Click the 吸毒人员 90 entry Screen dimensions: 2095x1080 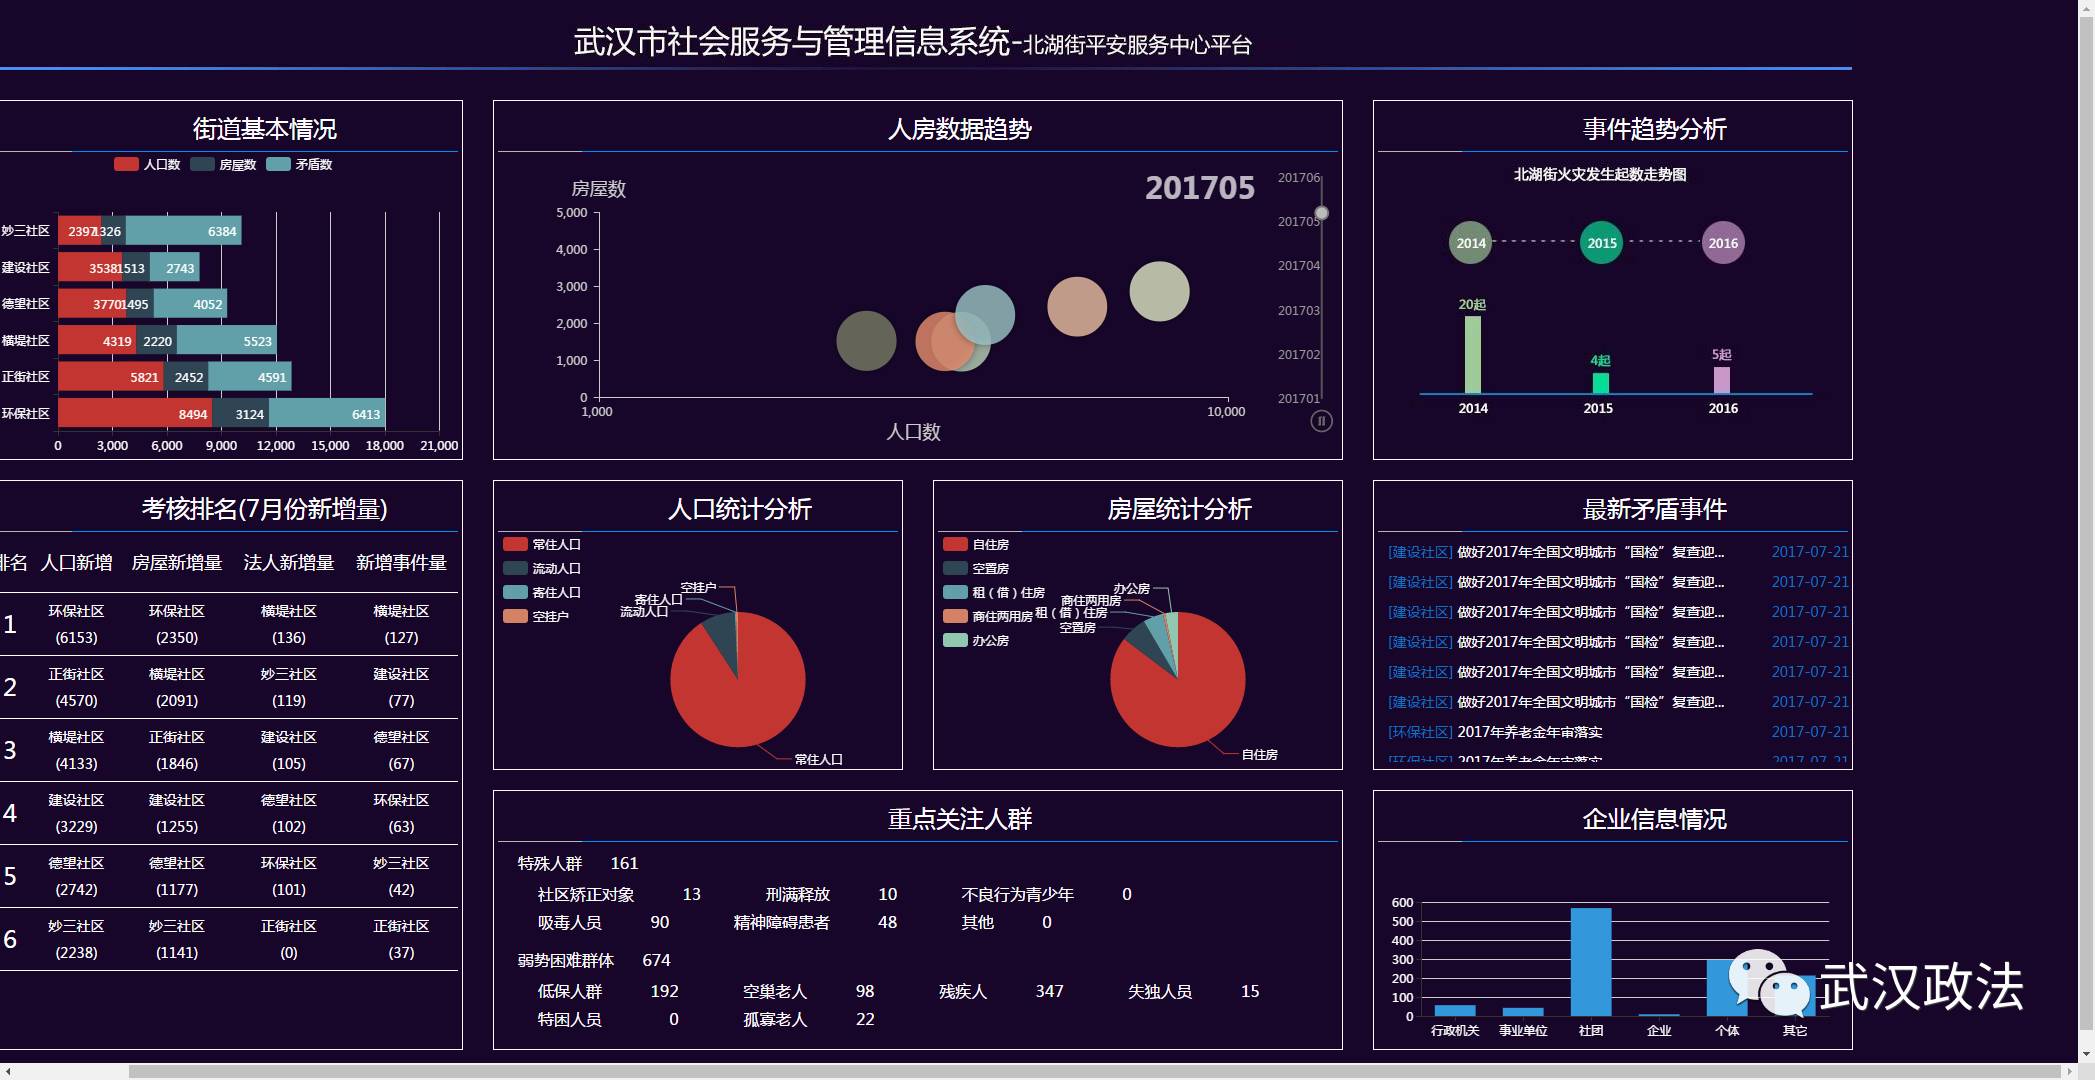click(x=604, y=922)
